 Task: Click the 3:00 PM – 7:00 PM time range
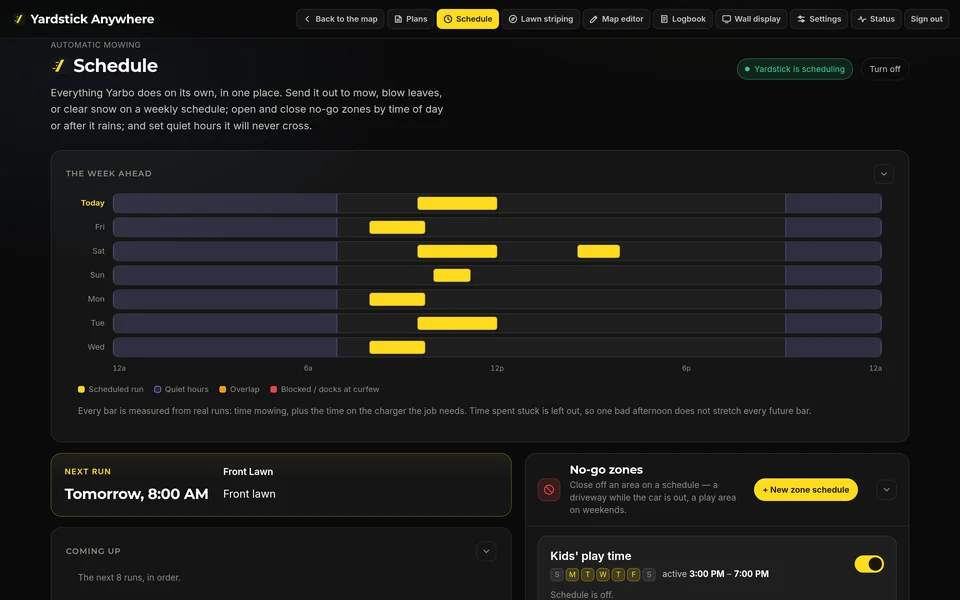729,574
